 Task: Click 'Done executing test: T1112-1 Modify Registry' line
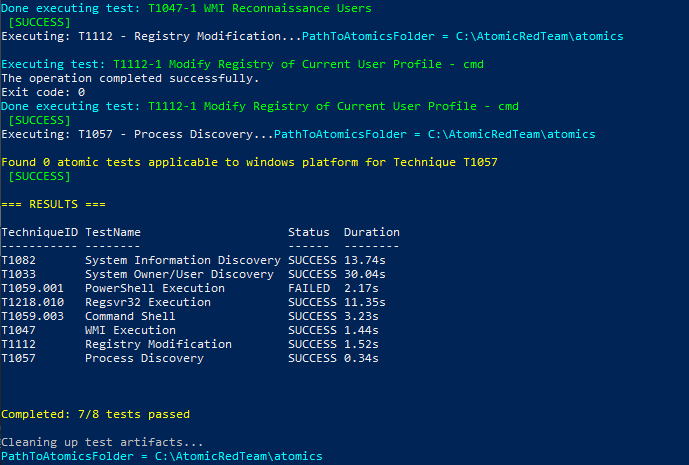pyautogui.click(x=260, y=106)
